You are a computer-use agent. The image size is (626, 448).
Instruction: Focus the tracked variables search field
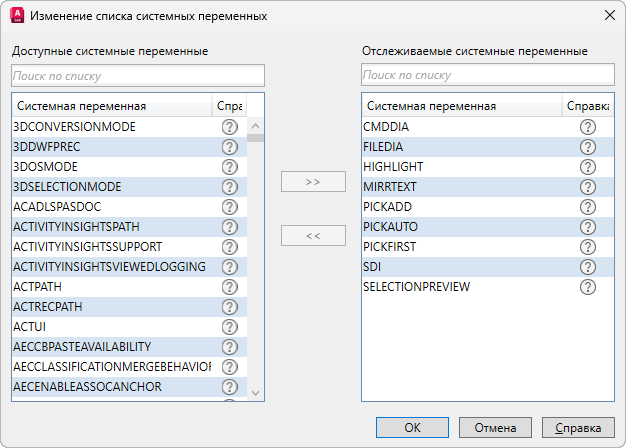pos(488,76)
